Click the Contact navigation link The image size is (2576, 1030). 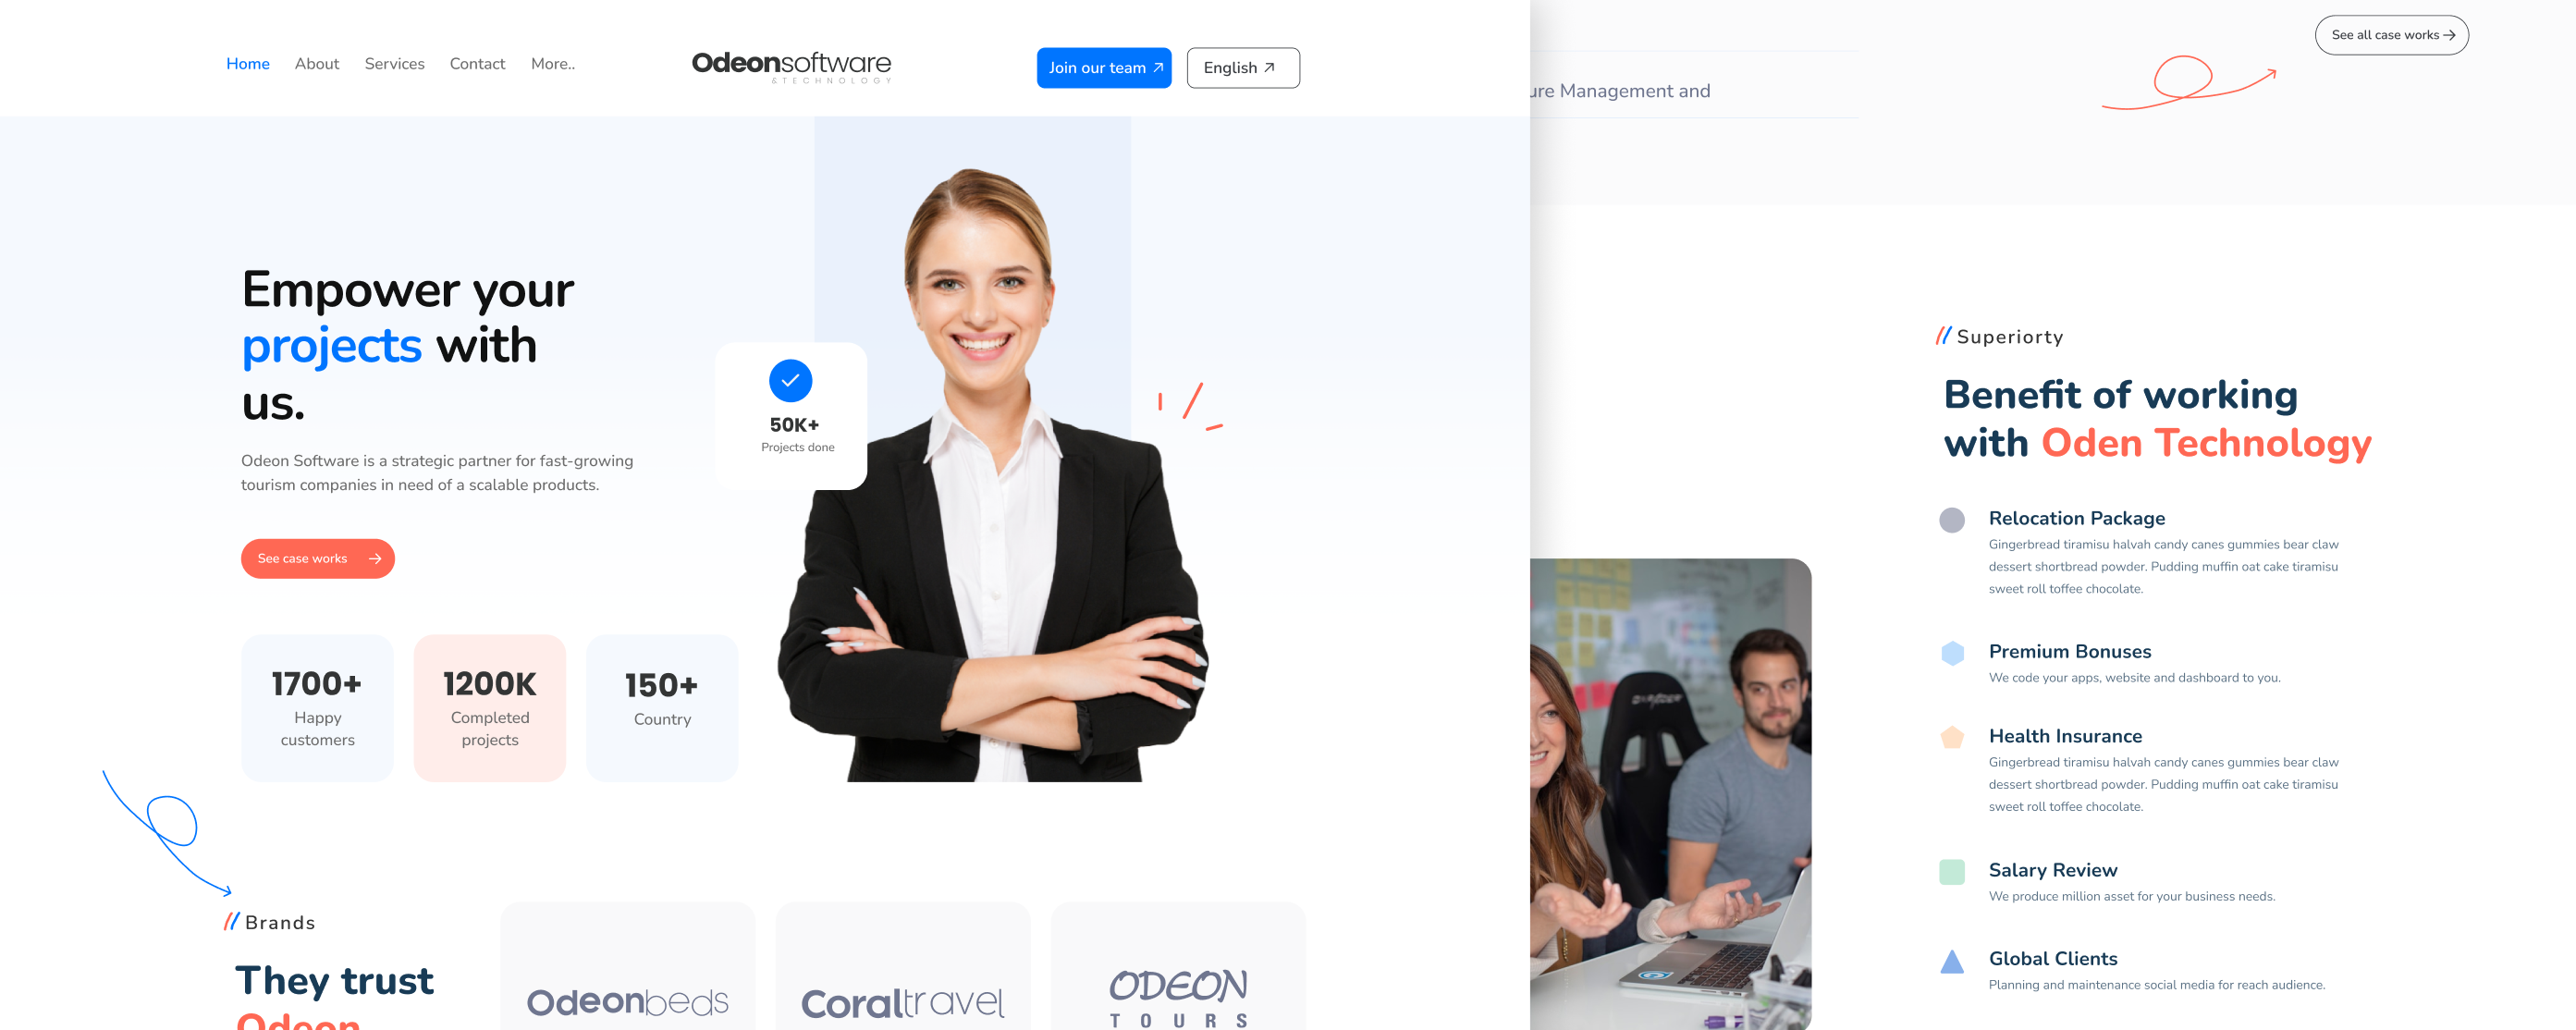pos(476,63)
